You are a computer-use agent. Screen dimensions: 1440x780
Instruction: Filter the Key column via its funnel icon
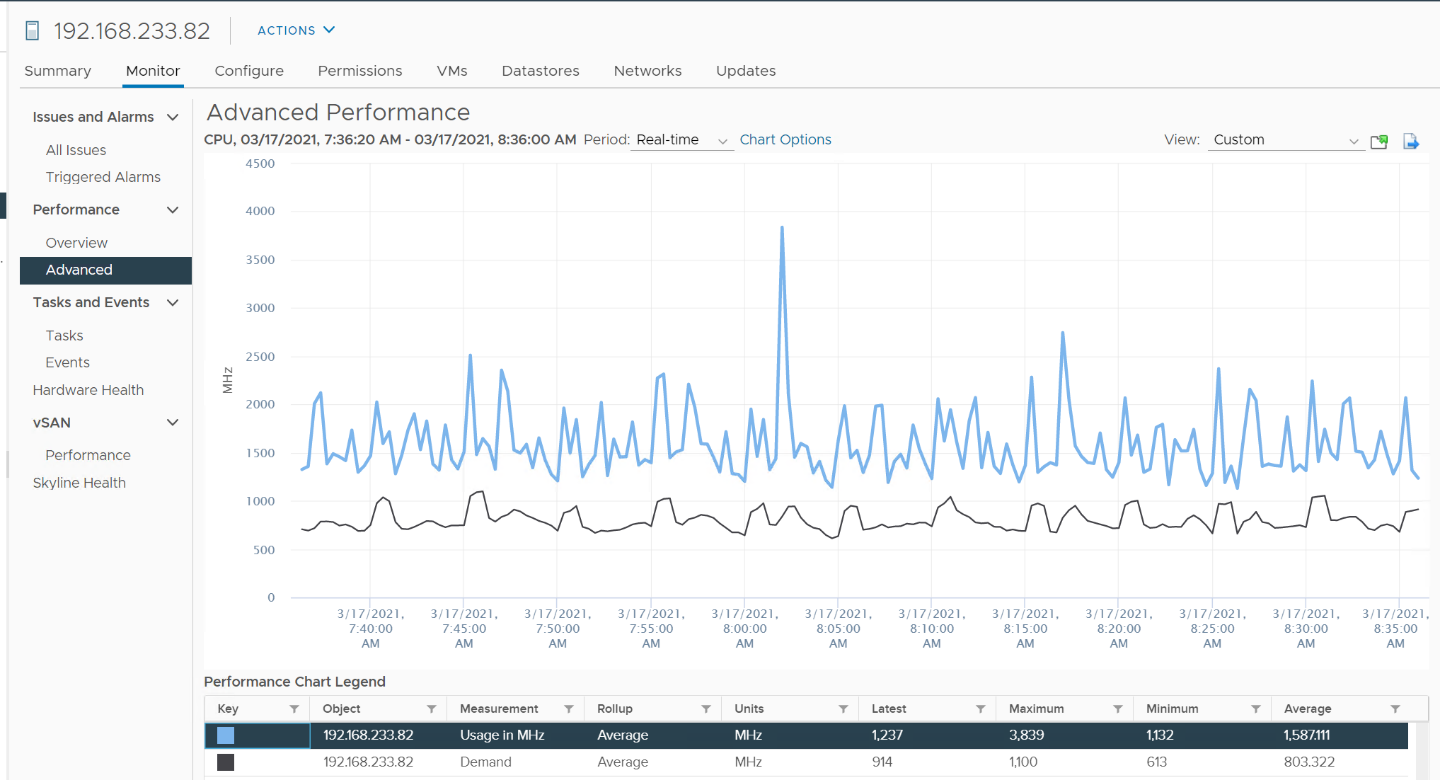point(294,709)
